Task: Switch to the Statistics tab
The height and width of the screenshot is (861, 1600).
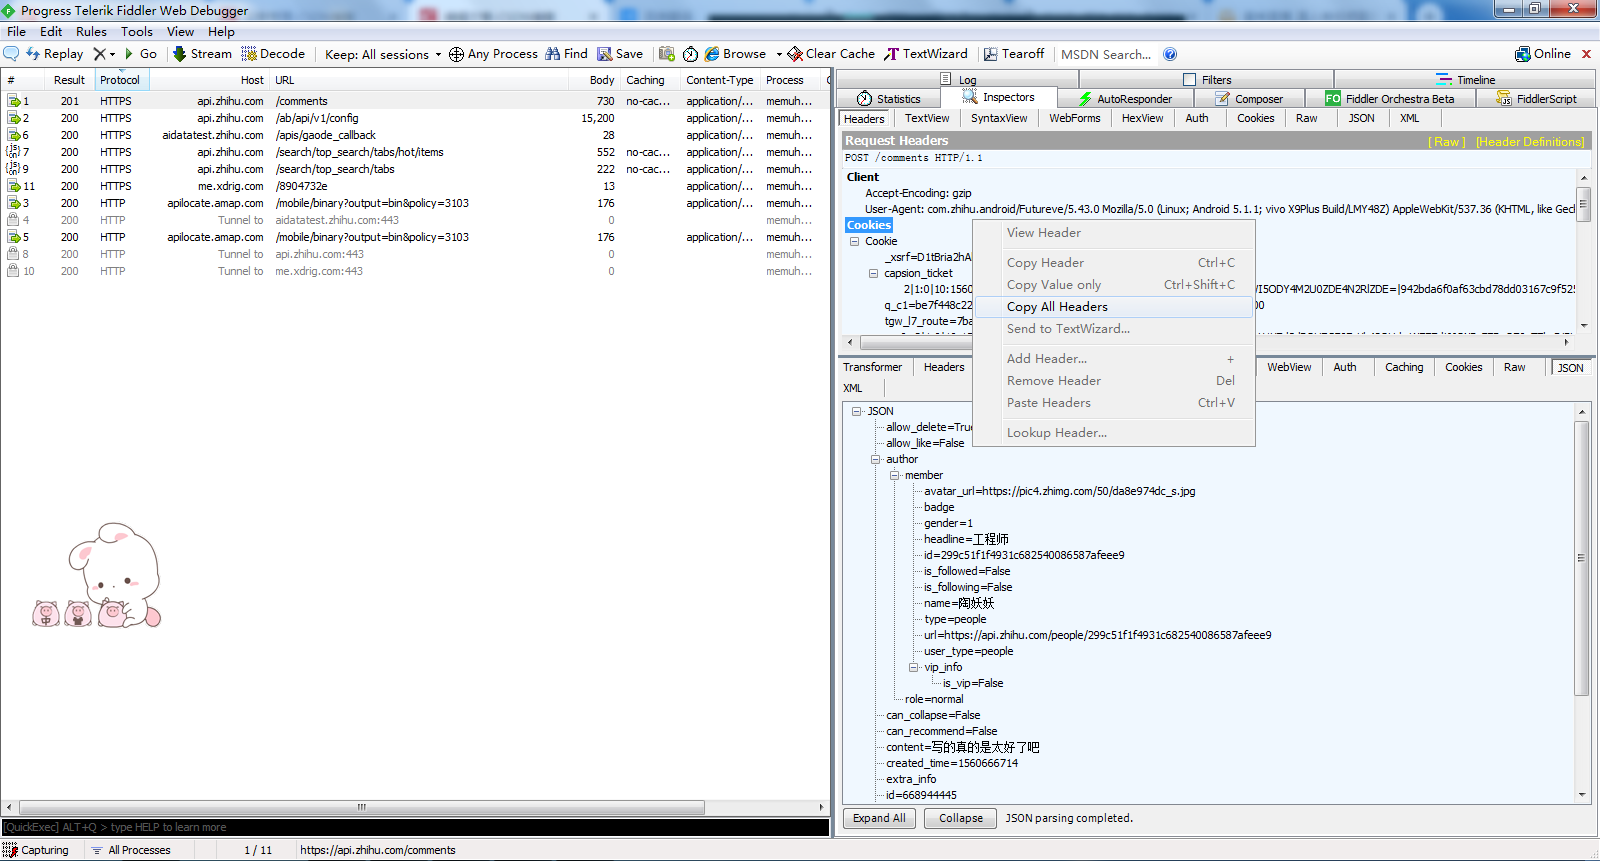Action: [x=889, y=98]
